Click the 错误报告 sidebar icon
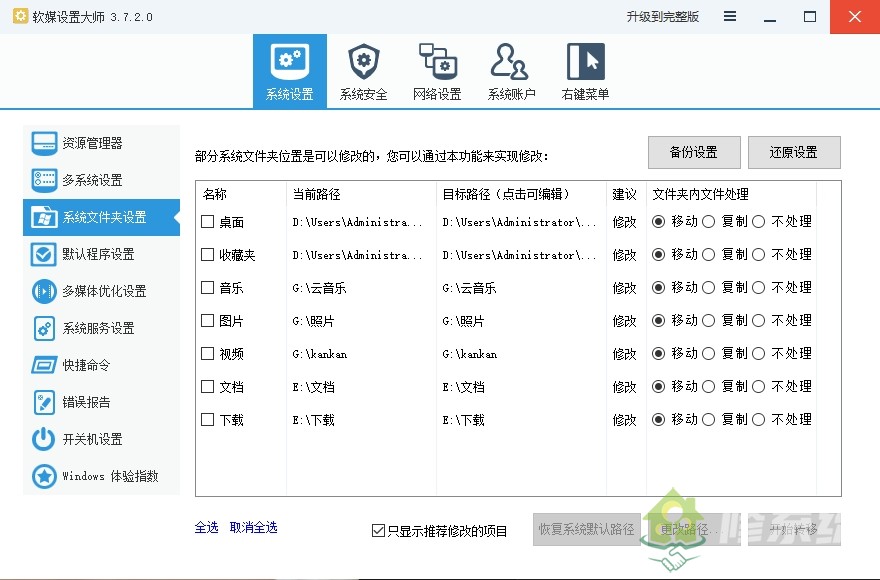Screen dimensions: 880x580 pyautogui.click(x=44, y=403)
